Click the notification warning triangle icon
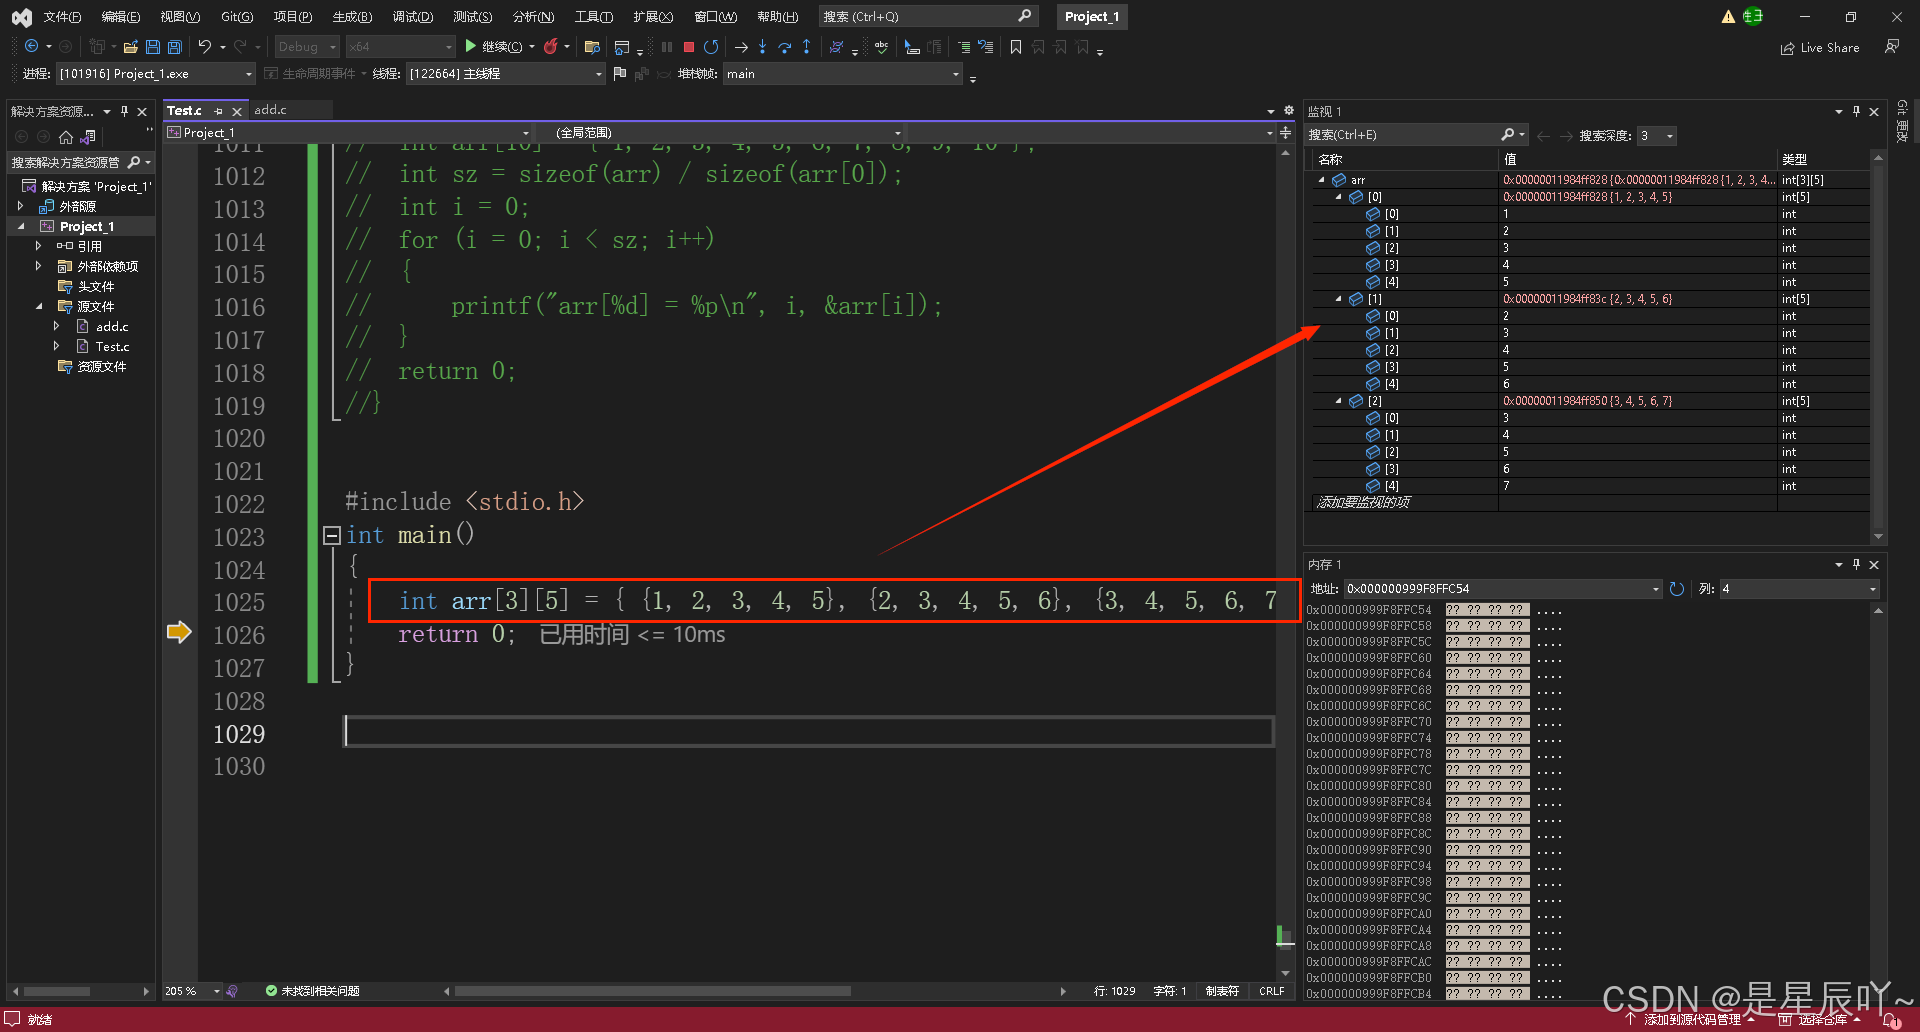 click(1728, 17)
